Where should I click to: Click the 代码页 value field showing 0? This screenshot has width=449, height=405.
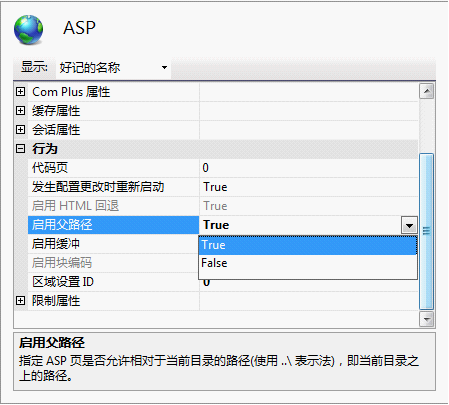click(309, 168)
